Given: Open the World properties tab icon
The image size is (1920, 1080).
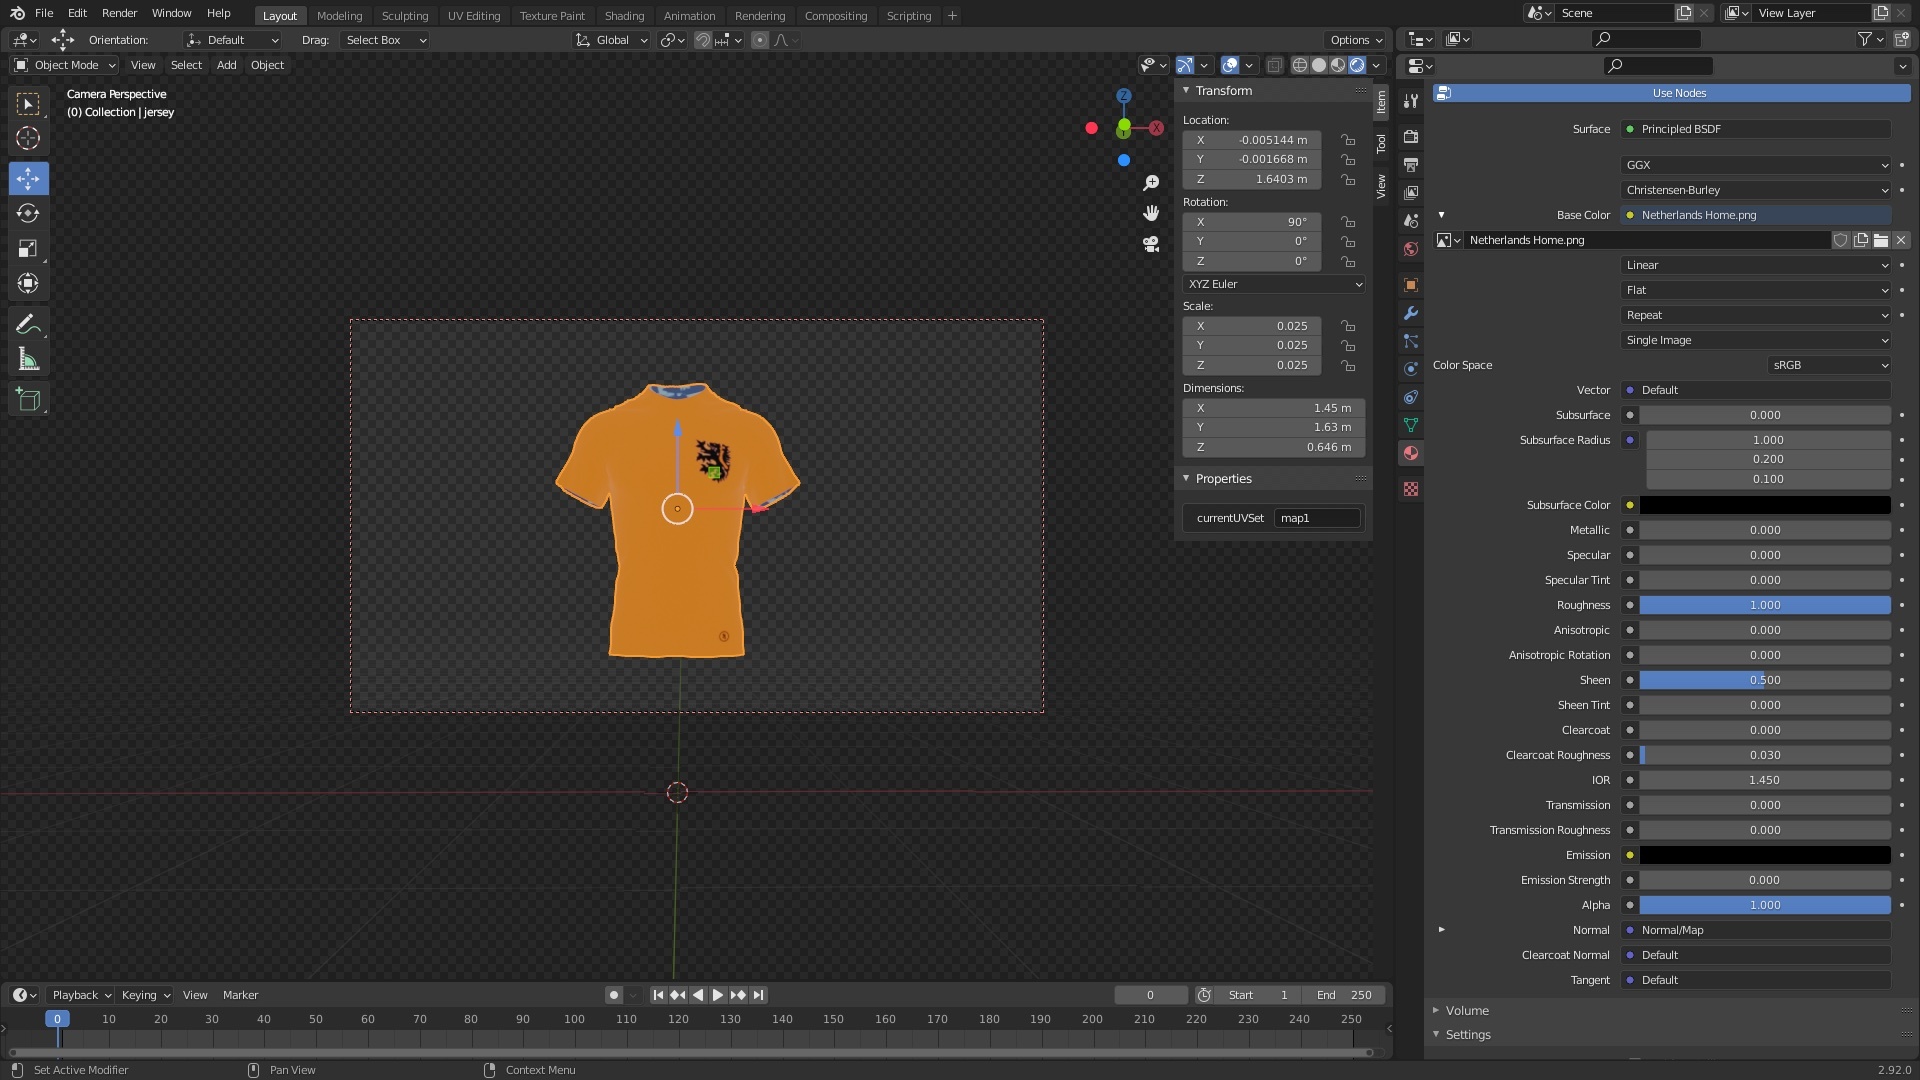Looking at the screenshot, I should [1411, 249].
